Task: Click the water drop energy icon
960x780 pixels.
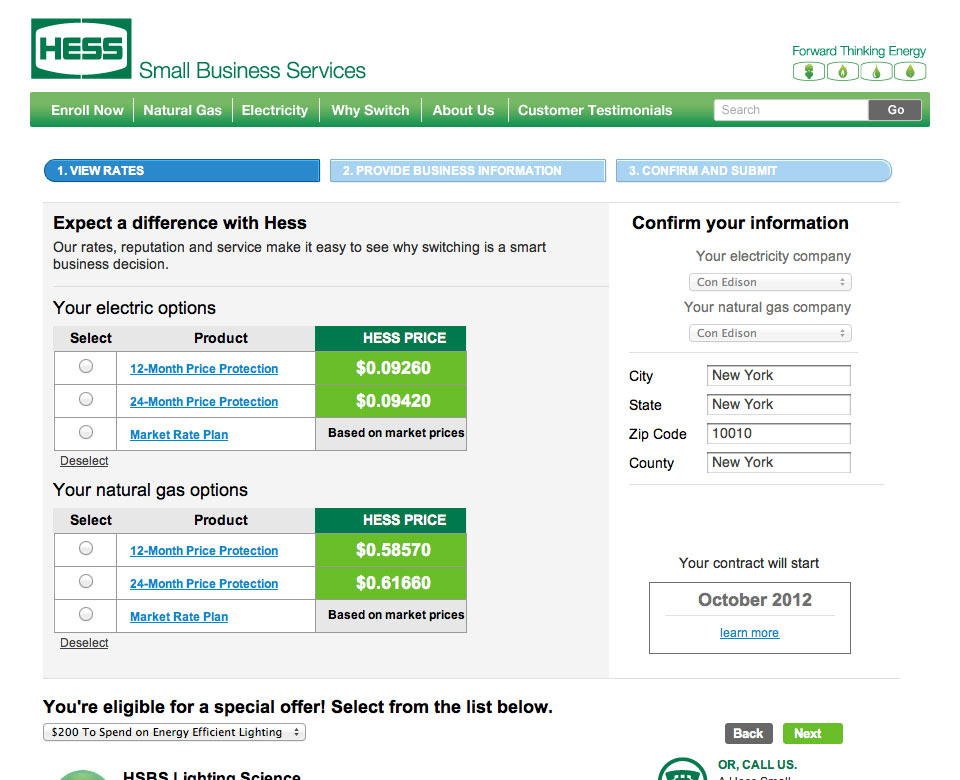Action: pyautogui.click(x=876, y=72)
